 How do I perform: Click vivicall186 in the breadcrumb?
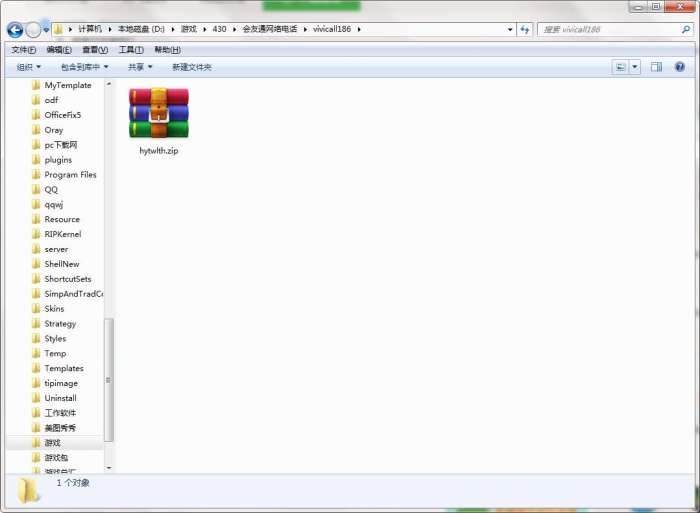tap(332, 29)
